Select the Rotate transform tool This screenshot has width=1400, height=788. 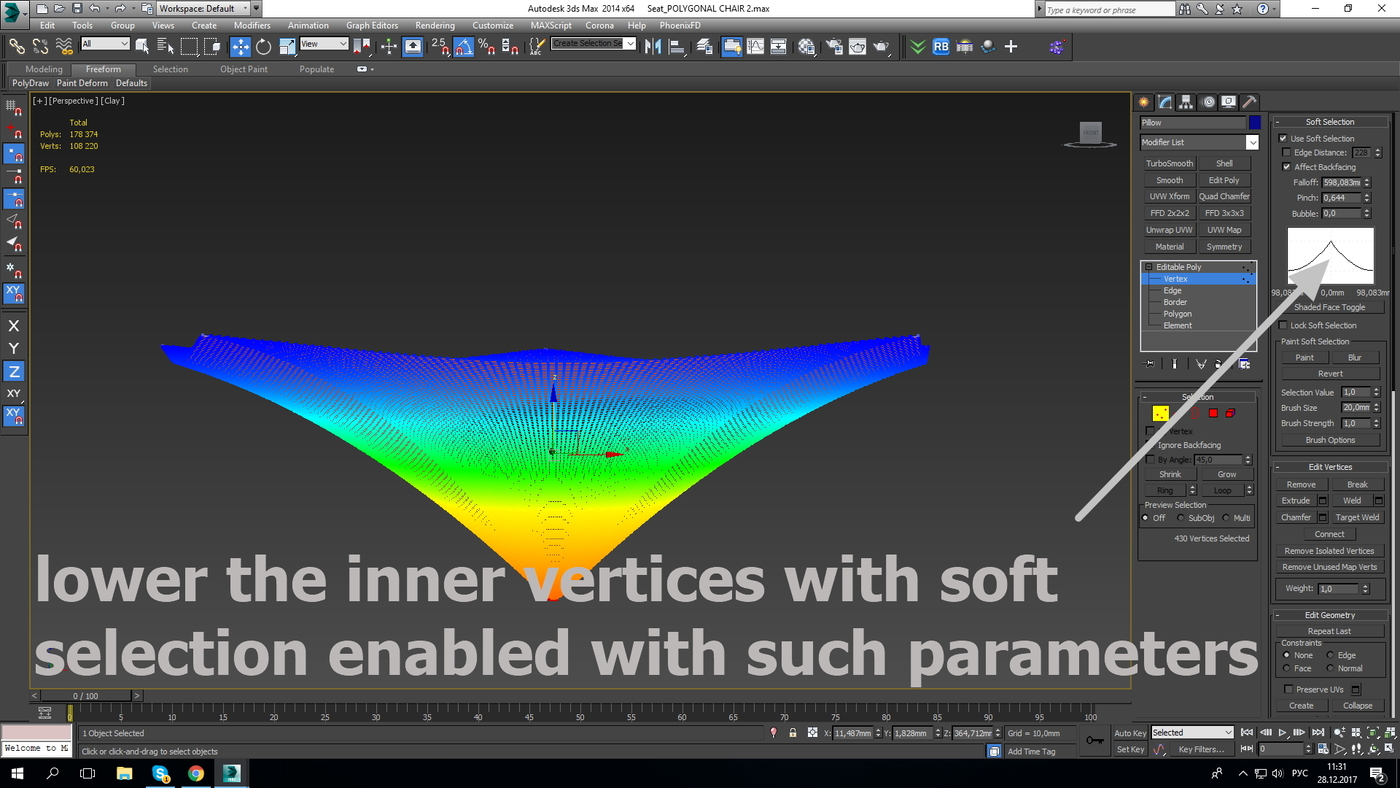[264, 46]
